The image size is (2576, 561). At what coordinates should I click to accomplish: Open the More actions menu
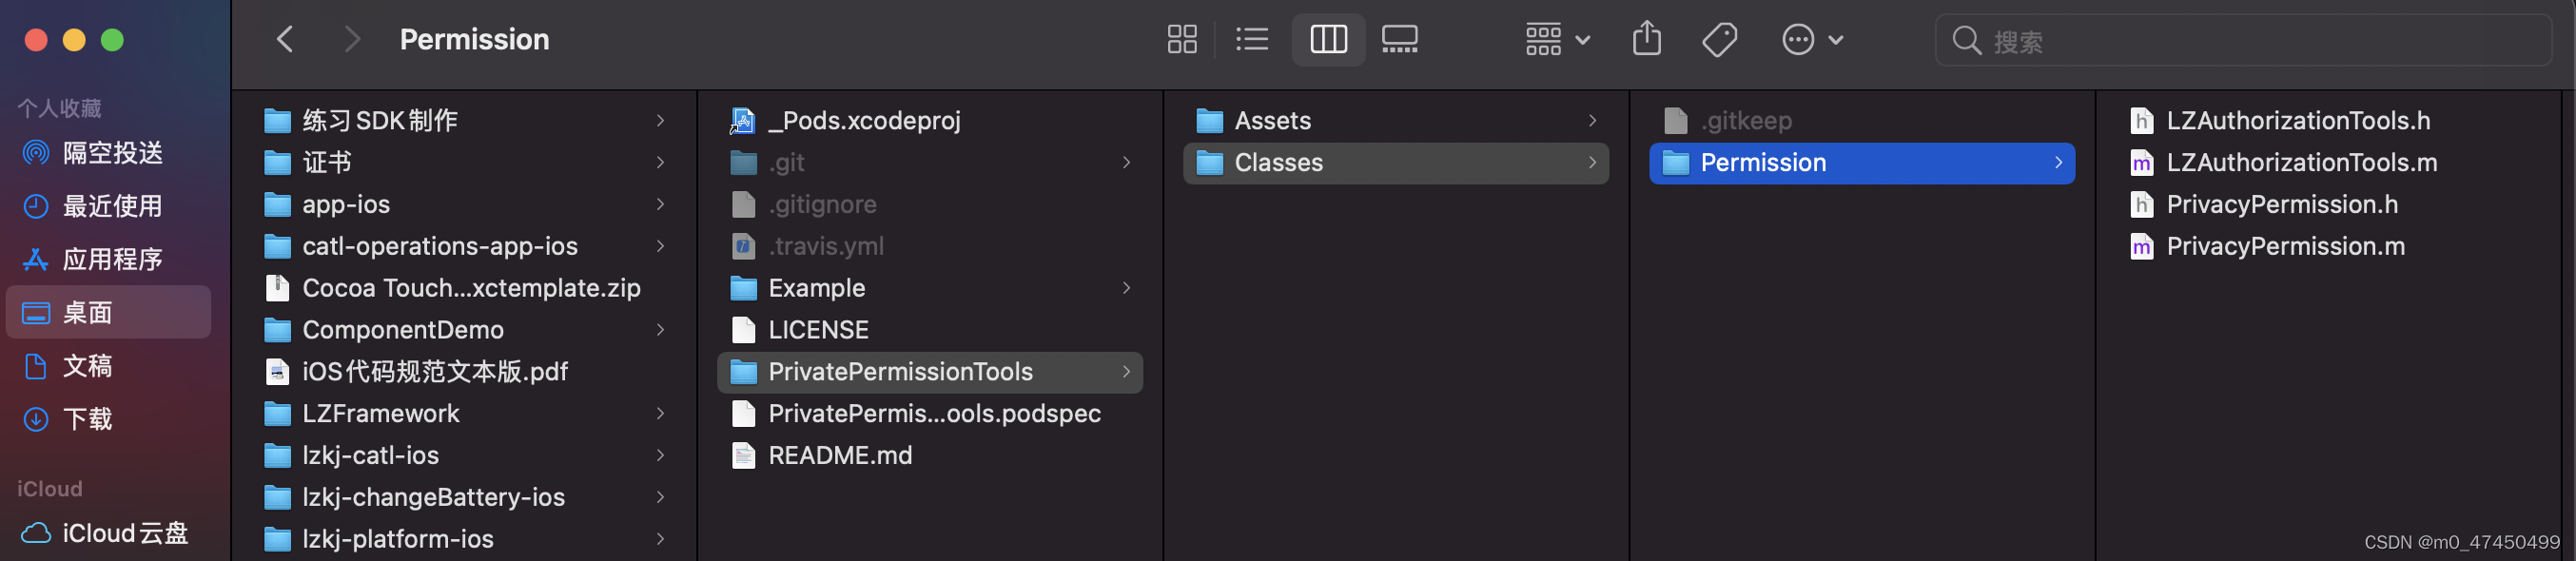1811,40
